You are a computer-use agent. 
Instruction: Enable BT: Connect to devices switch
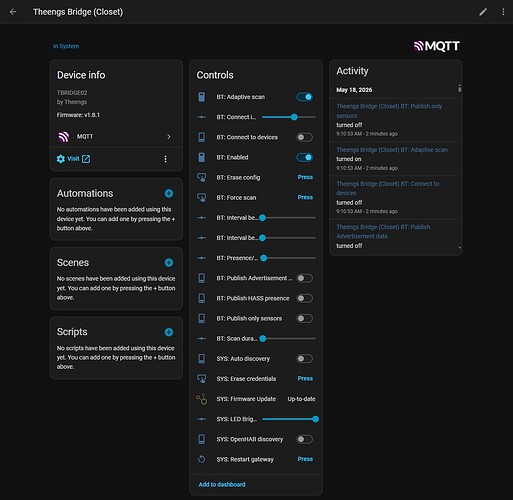point(304,137)
